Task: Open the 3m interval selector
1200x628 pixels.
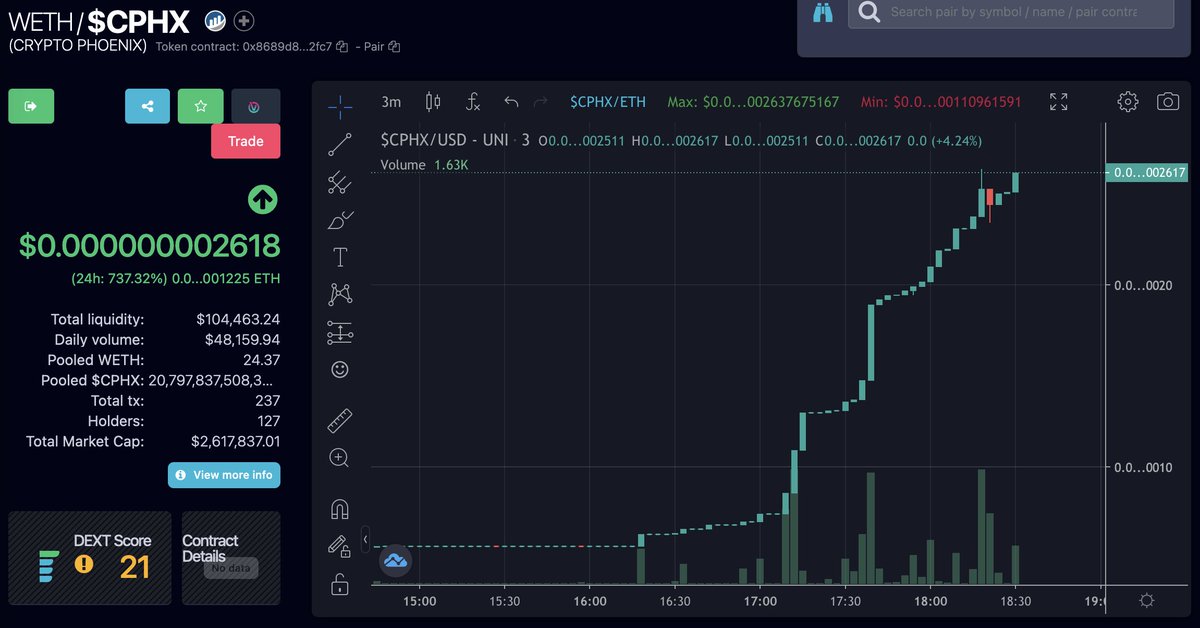Action: pos(391,101)
